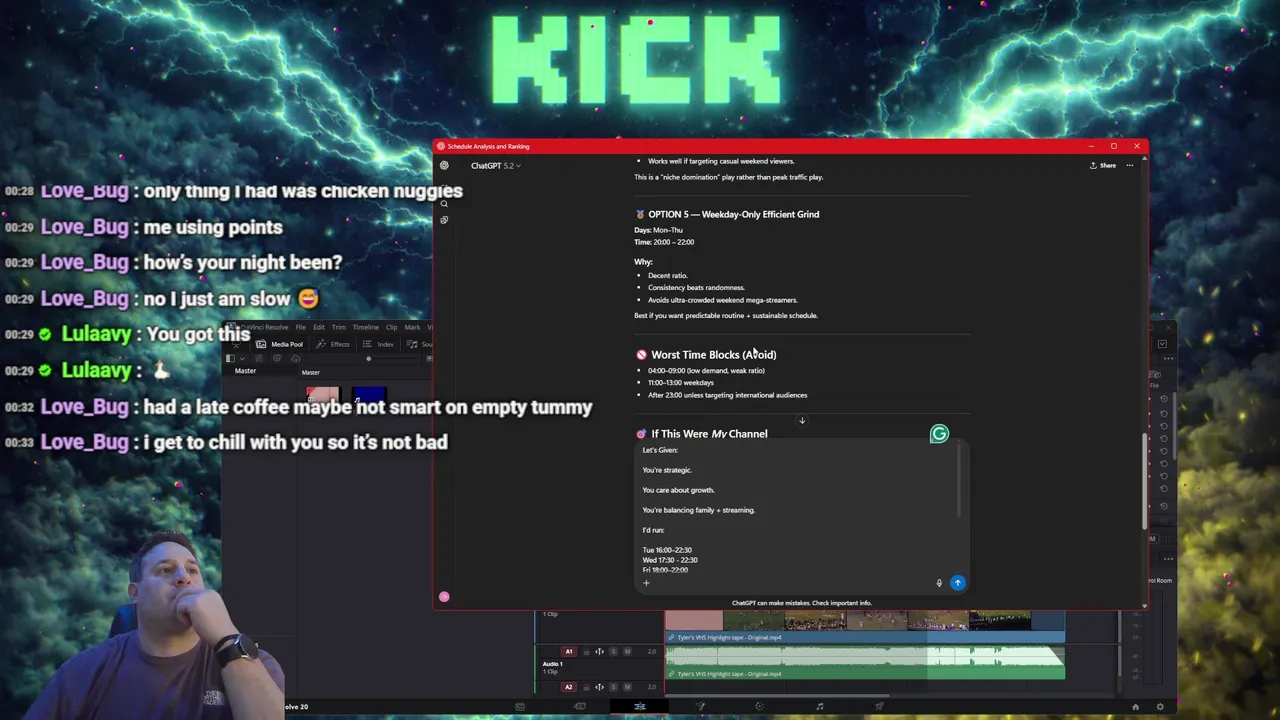1280x720 pixels.
Task: Click the Home project manager icon in Resolve
Action: click(x=1135, y=707)
